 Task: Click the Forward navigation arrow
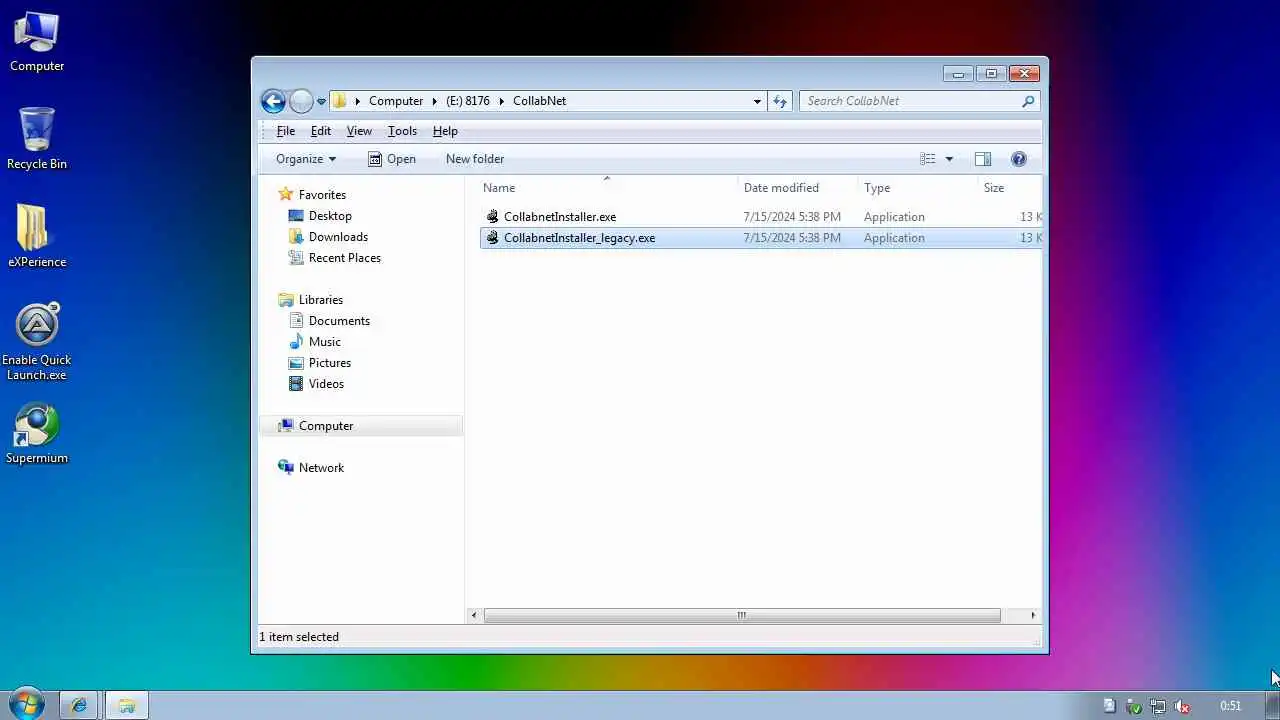(301, 101)
